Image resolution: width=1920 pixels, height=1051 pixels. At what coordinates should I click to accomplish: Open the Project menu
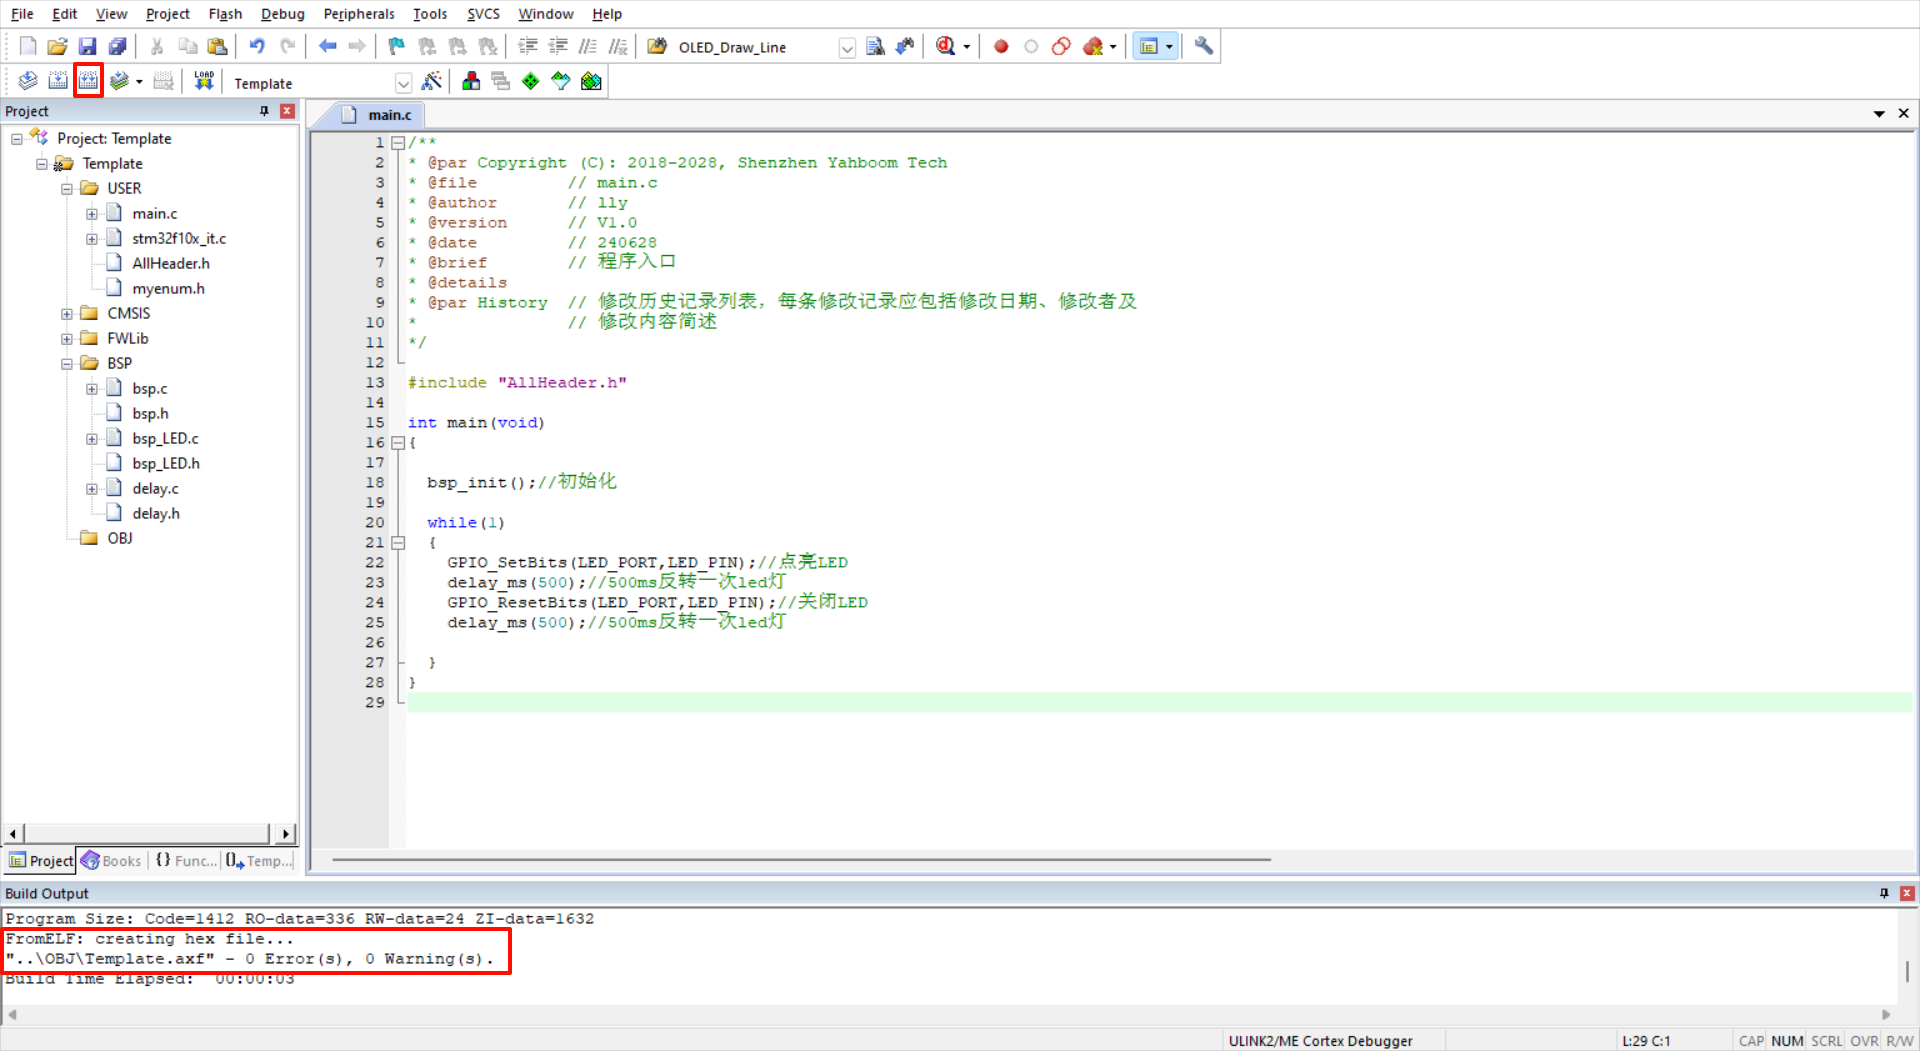167,14
